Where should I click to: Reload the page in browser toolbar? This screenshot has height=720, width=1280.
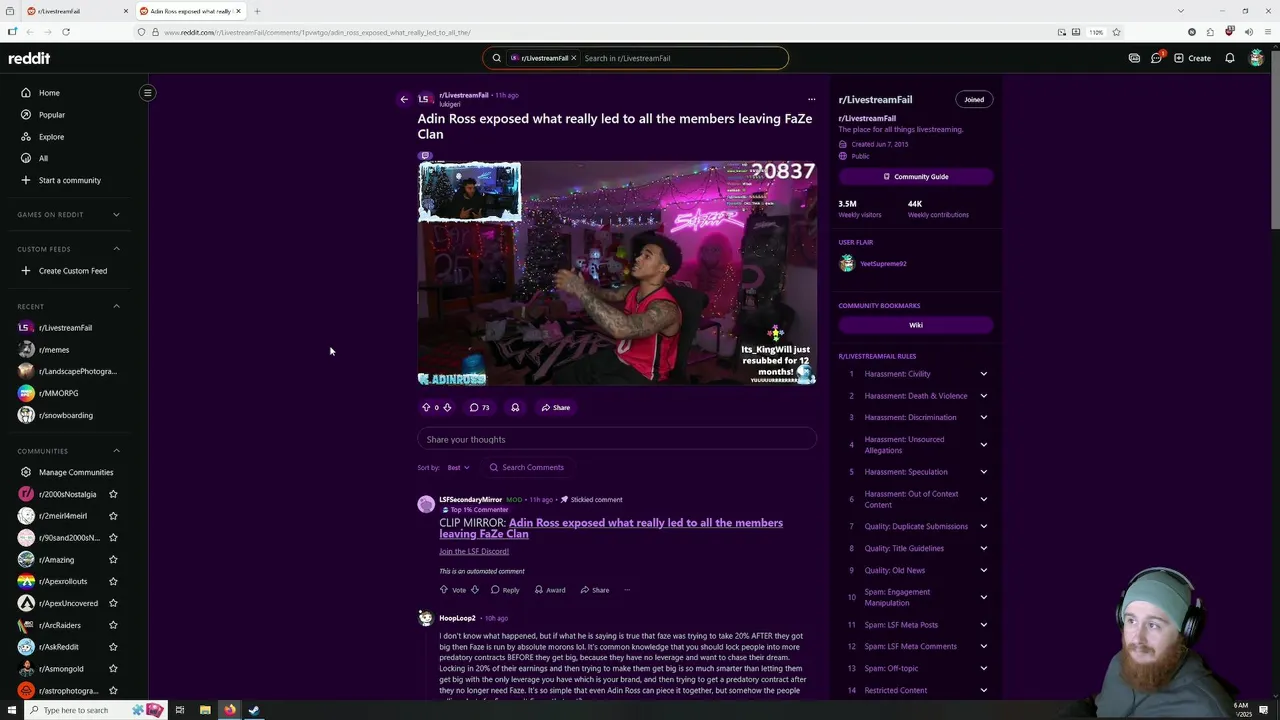coord(66,32)
